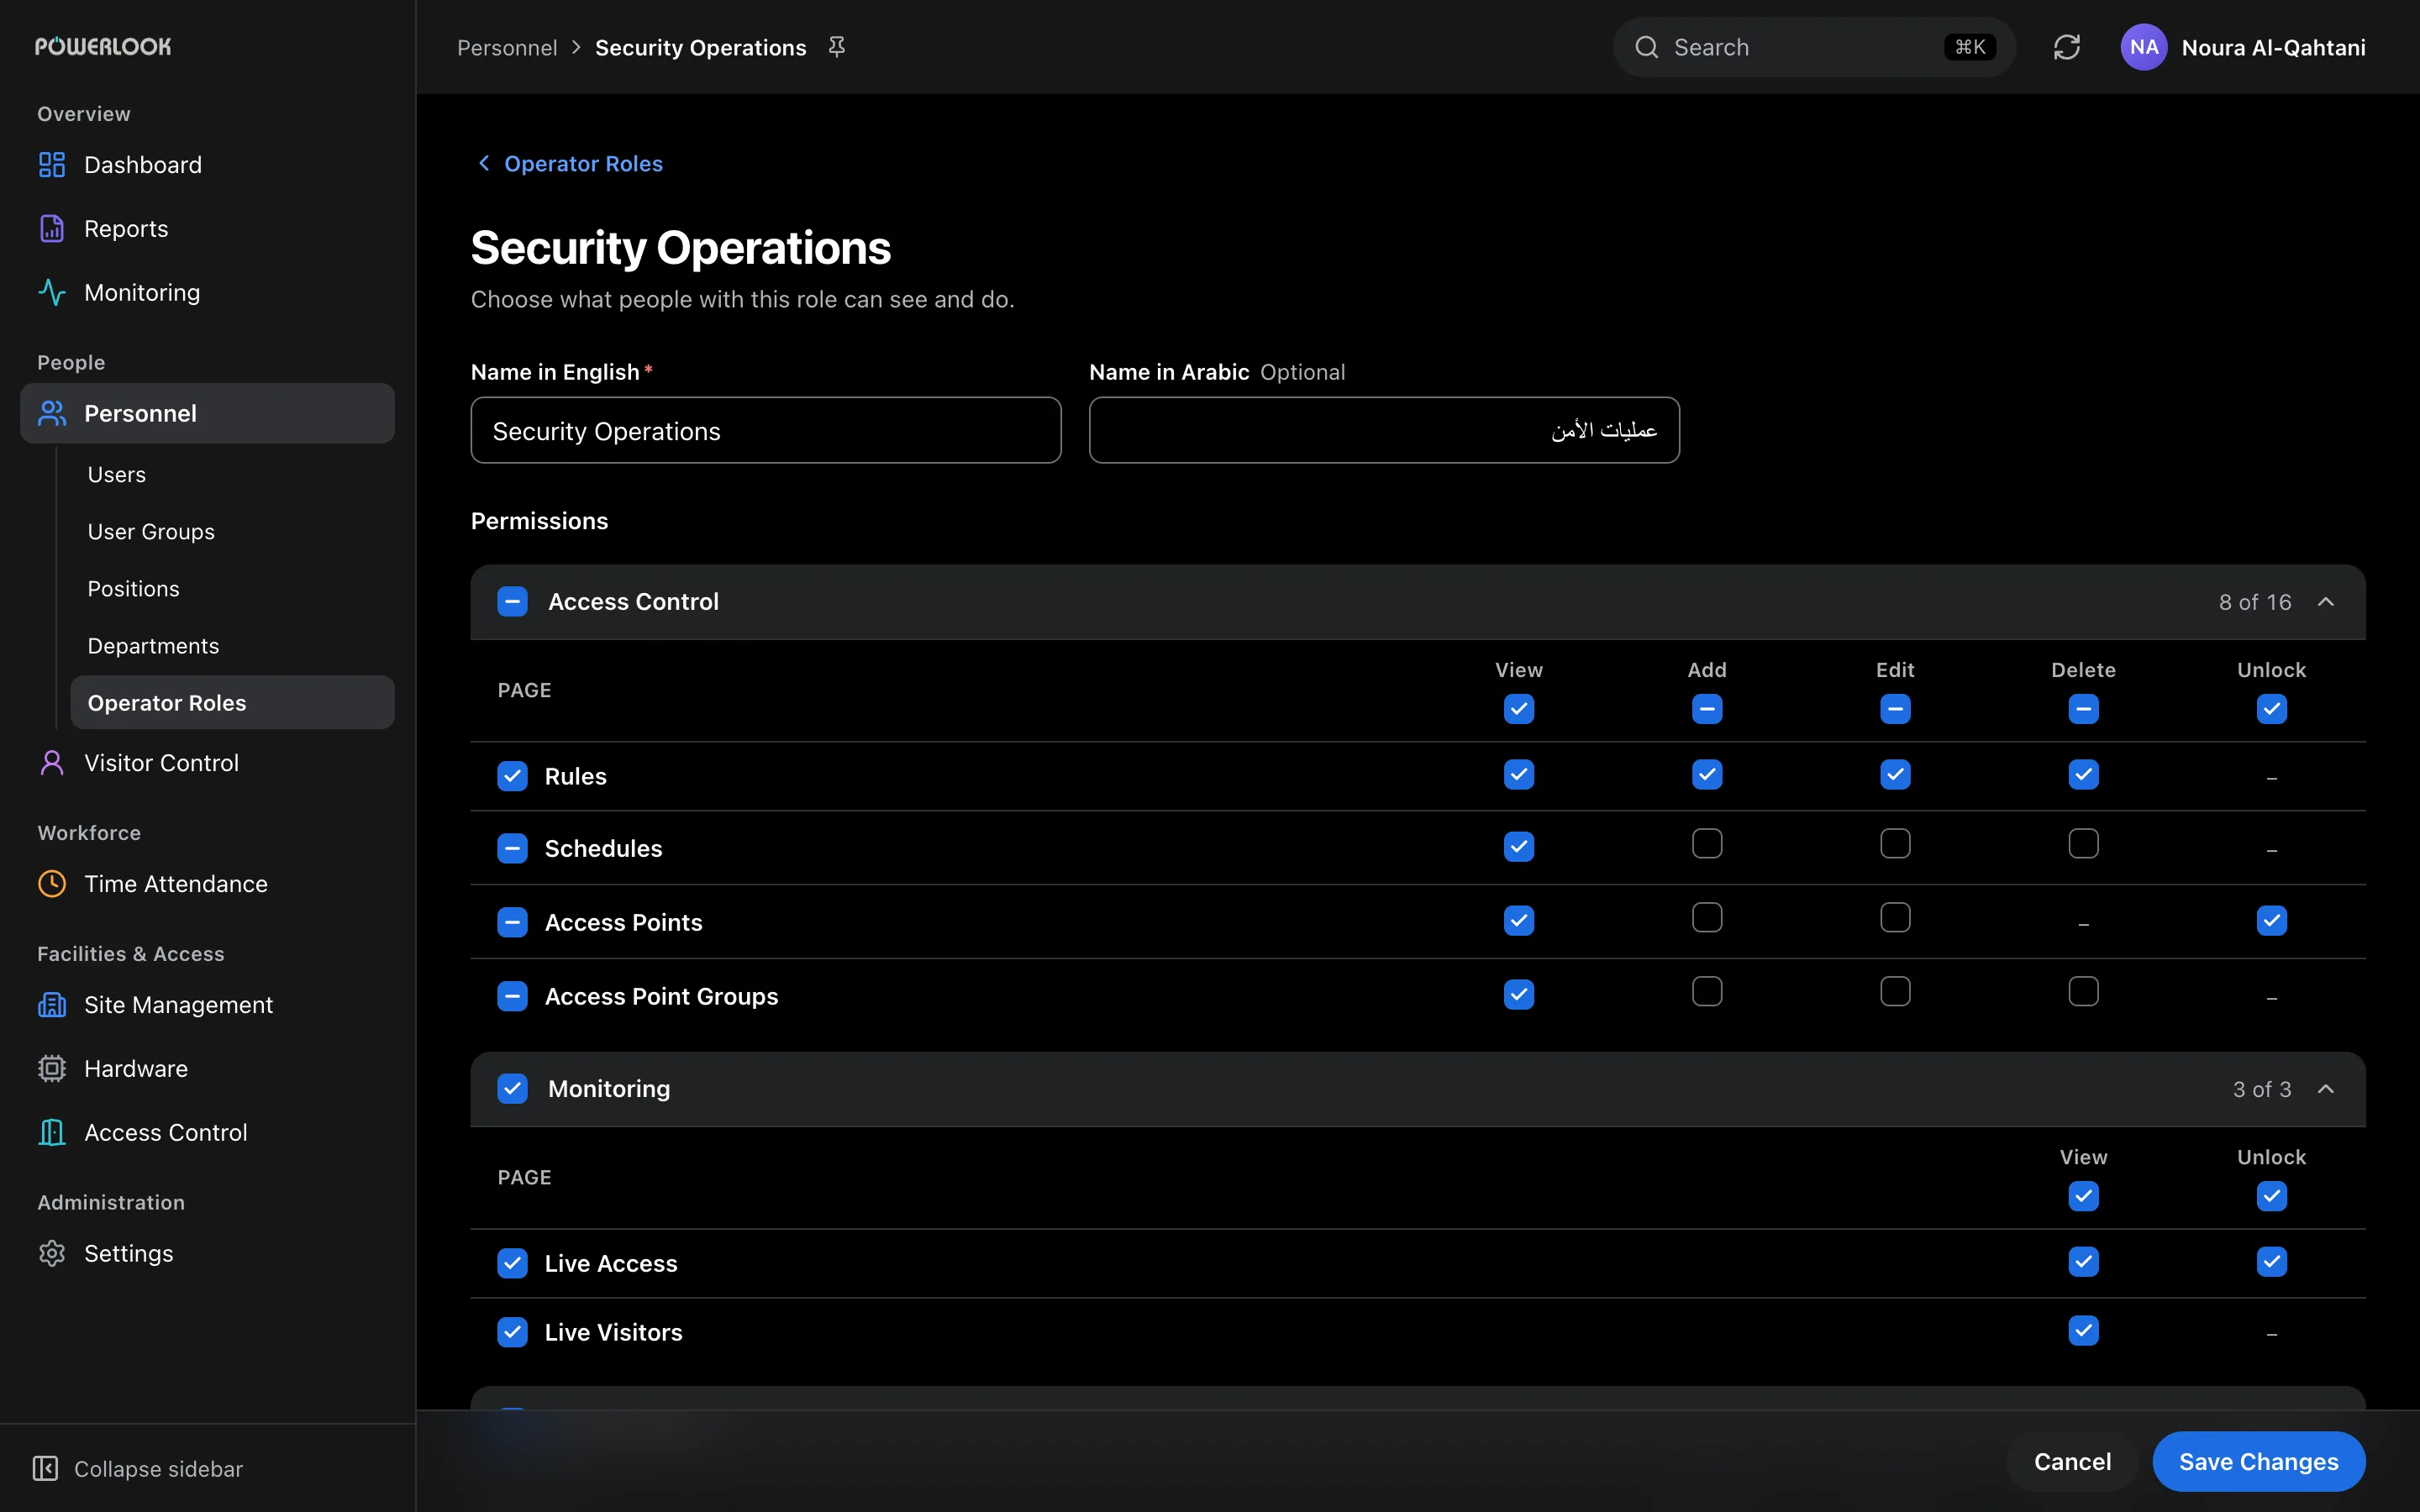
Task: Toggle the Access Control Add column header checkbox
Action: pyautogui.click(x=1707, y=710)
